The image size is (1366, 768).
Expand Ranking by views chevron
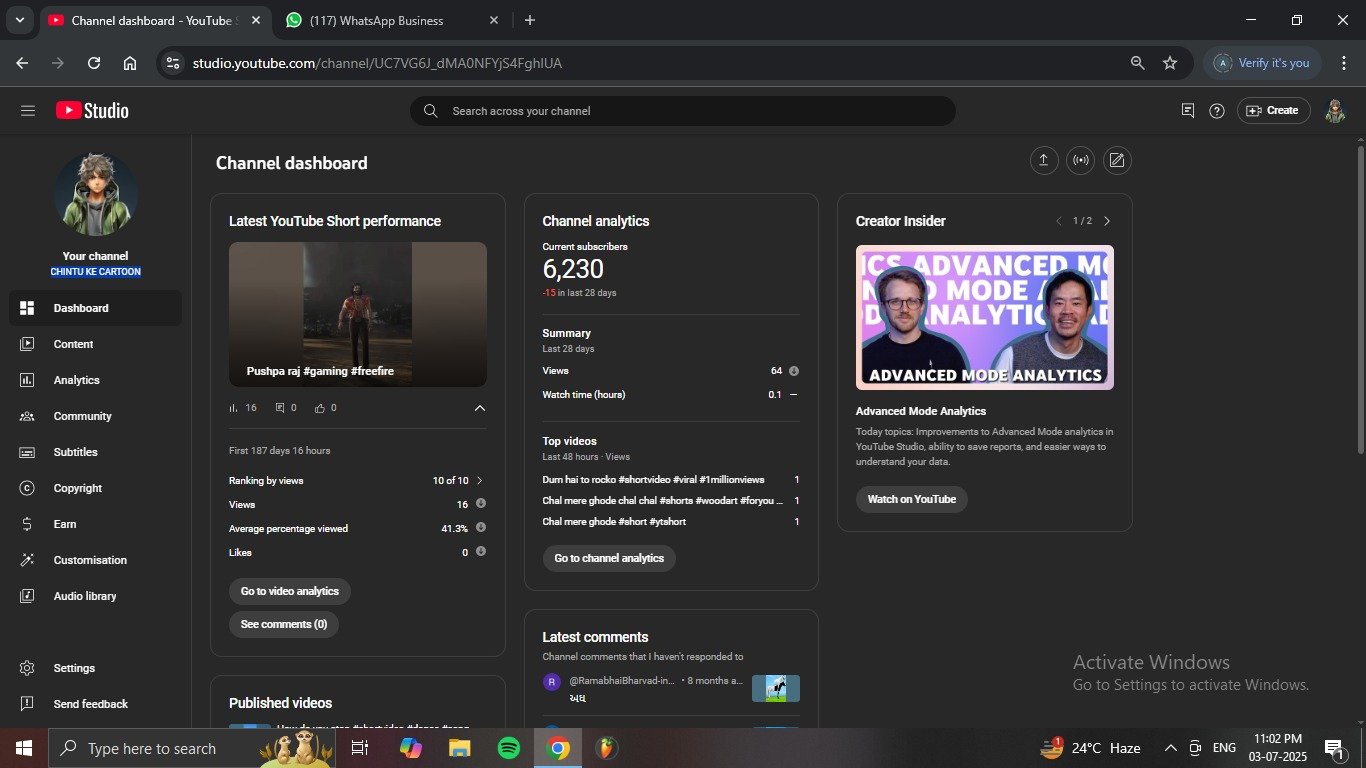click(480, 481)
